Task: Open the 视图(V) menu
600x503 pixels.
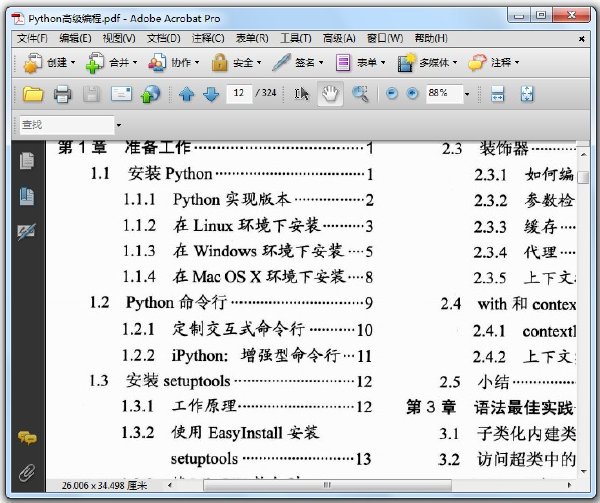Action: pos(119,38)
